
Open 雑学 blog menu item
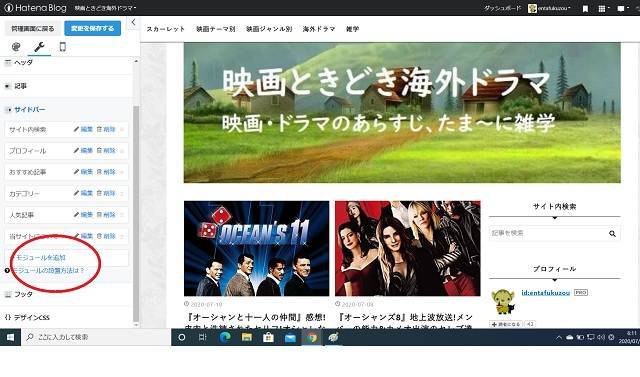(x=353, y=29)
